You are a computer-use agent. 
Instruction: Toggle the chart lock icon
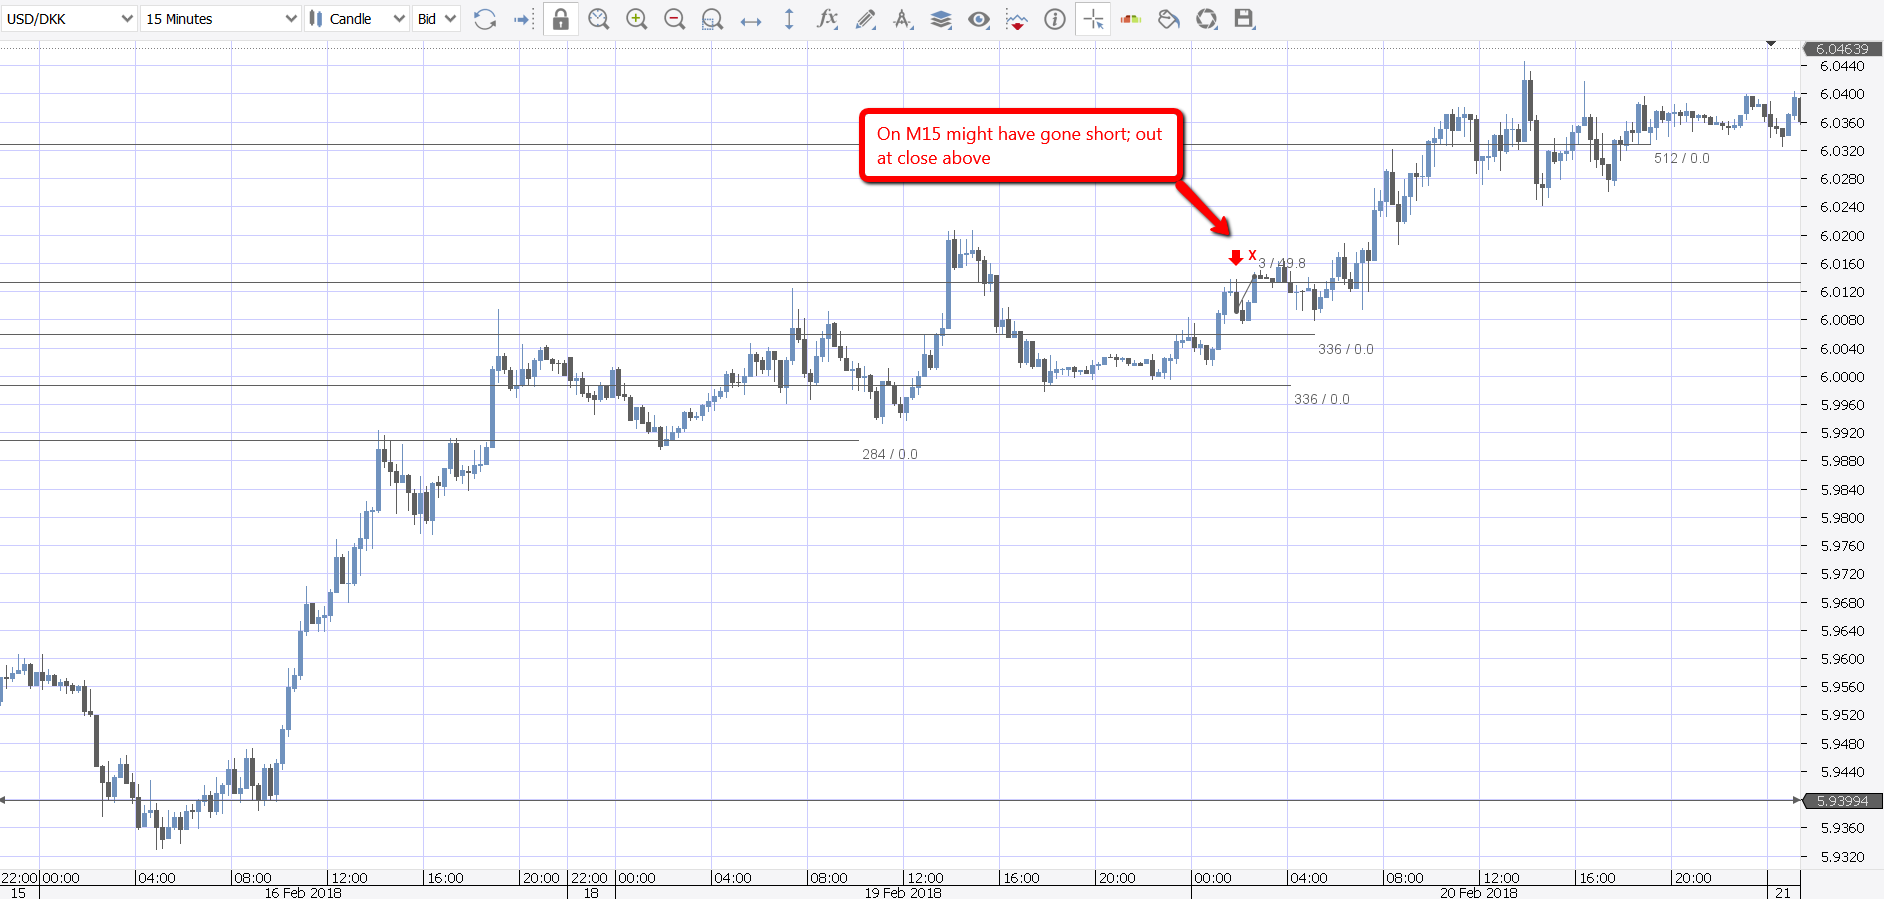click(x=561, y=19)
